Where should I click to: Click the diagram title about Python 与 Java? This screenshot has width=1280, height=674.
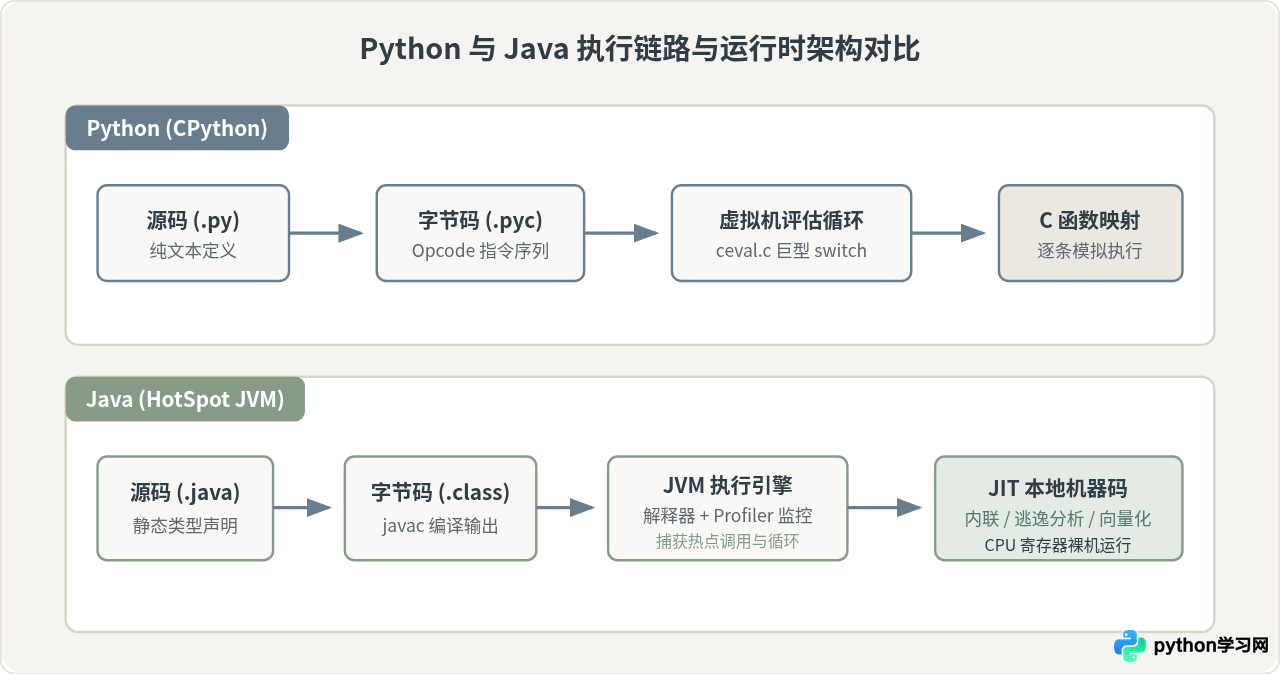[640, 50]
